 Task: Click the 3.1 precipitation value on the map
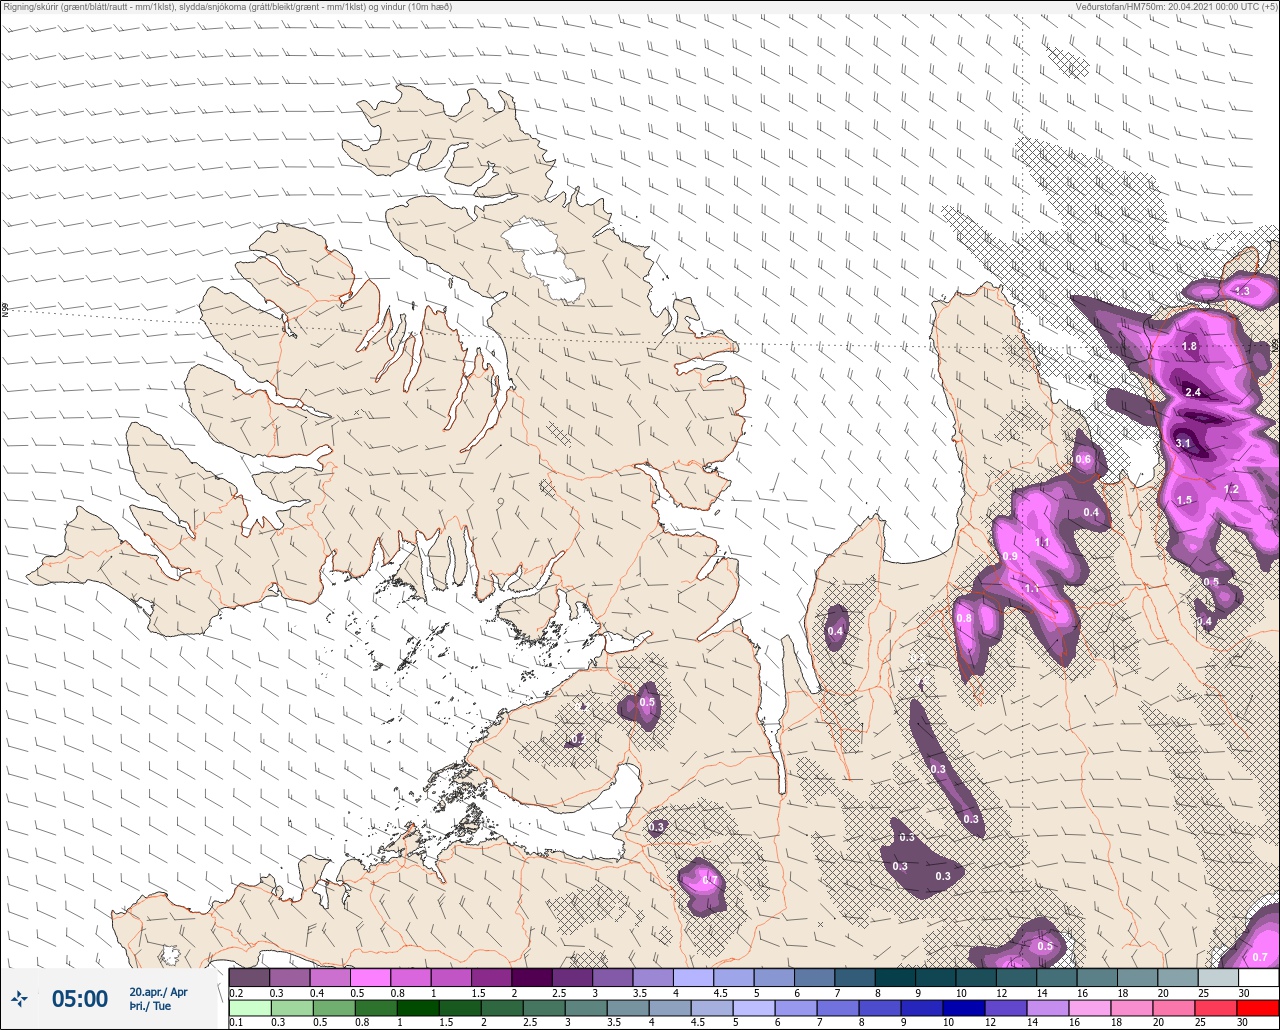point(1182,443)
